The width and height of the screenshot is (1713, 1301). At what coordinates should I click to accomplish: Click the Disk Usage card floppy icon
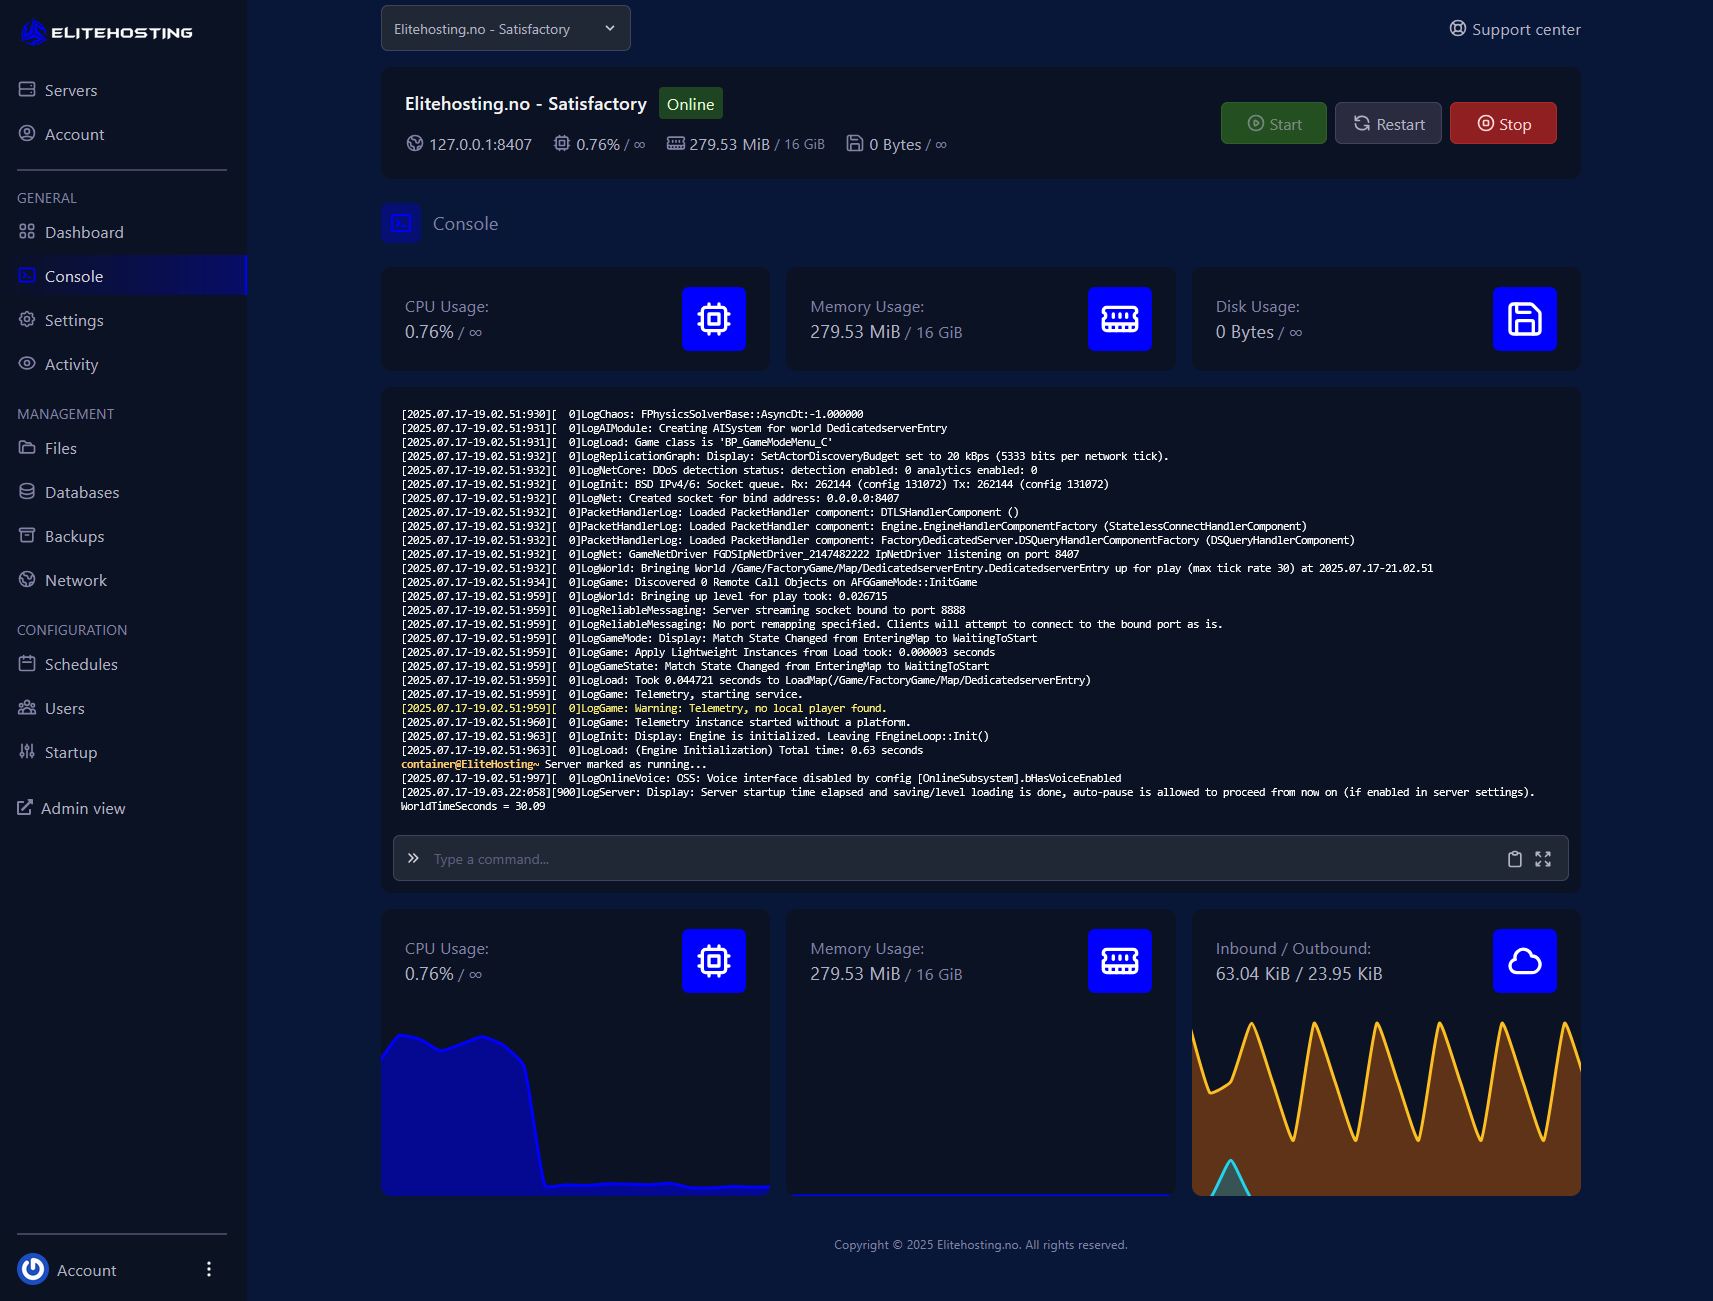pyautogui.click(x=1525, y=319)
